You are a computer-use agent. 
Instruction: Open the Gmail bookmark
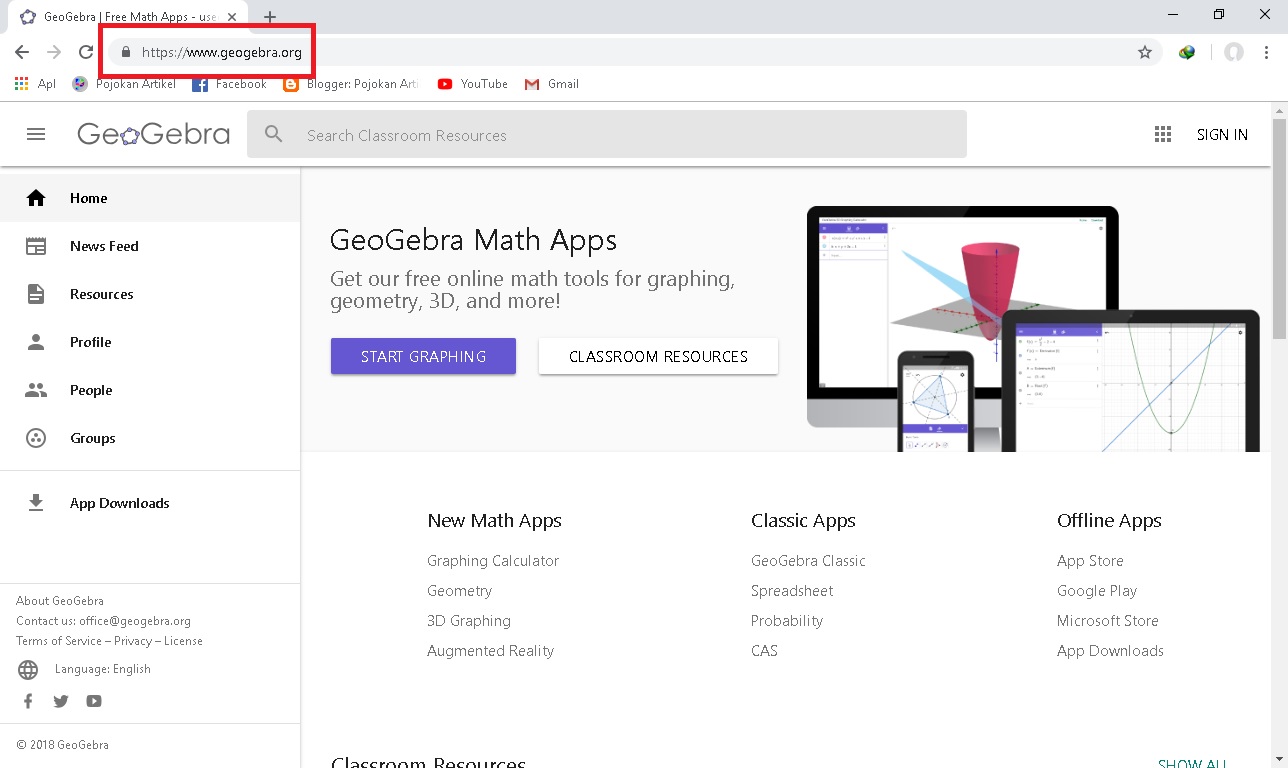[552, 84]
